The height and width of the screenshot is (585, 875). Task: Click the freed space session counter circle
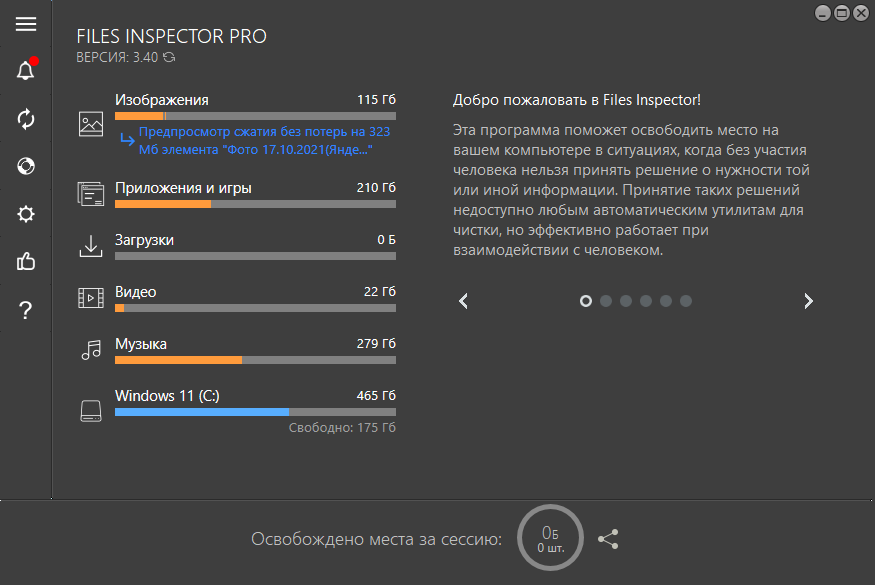pos(550,538)
